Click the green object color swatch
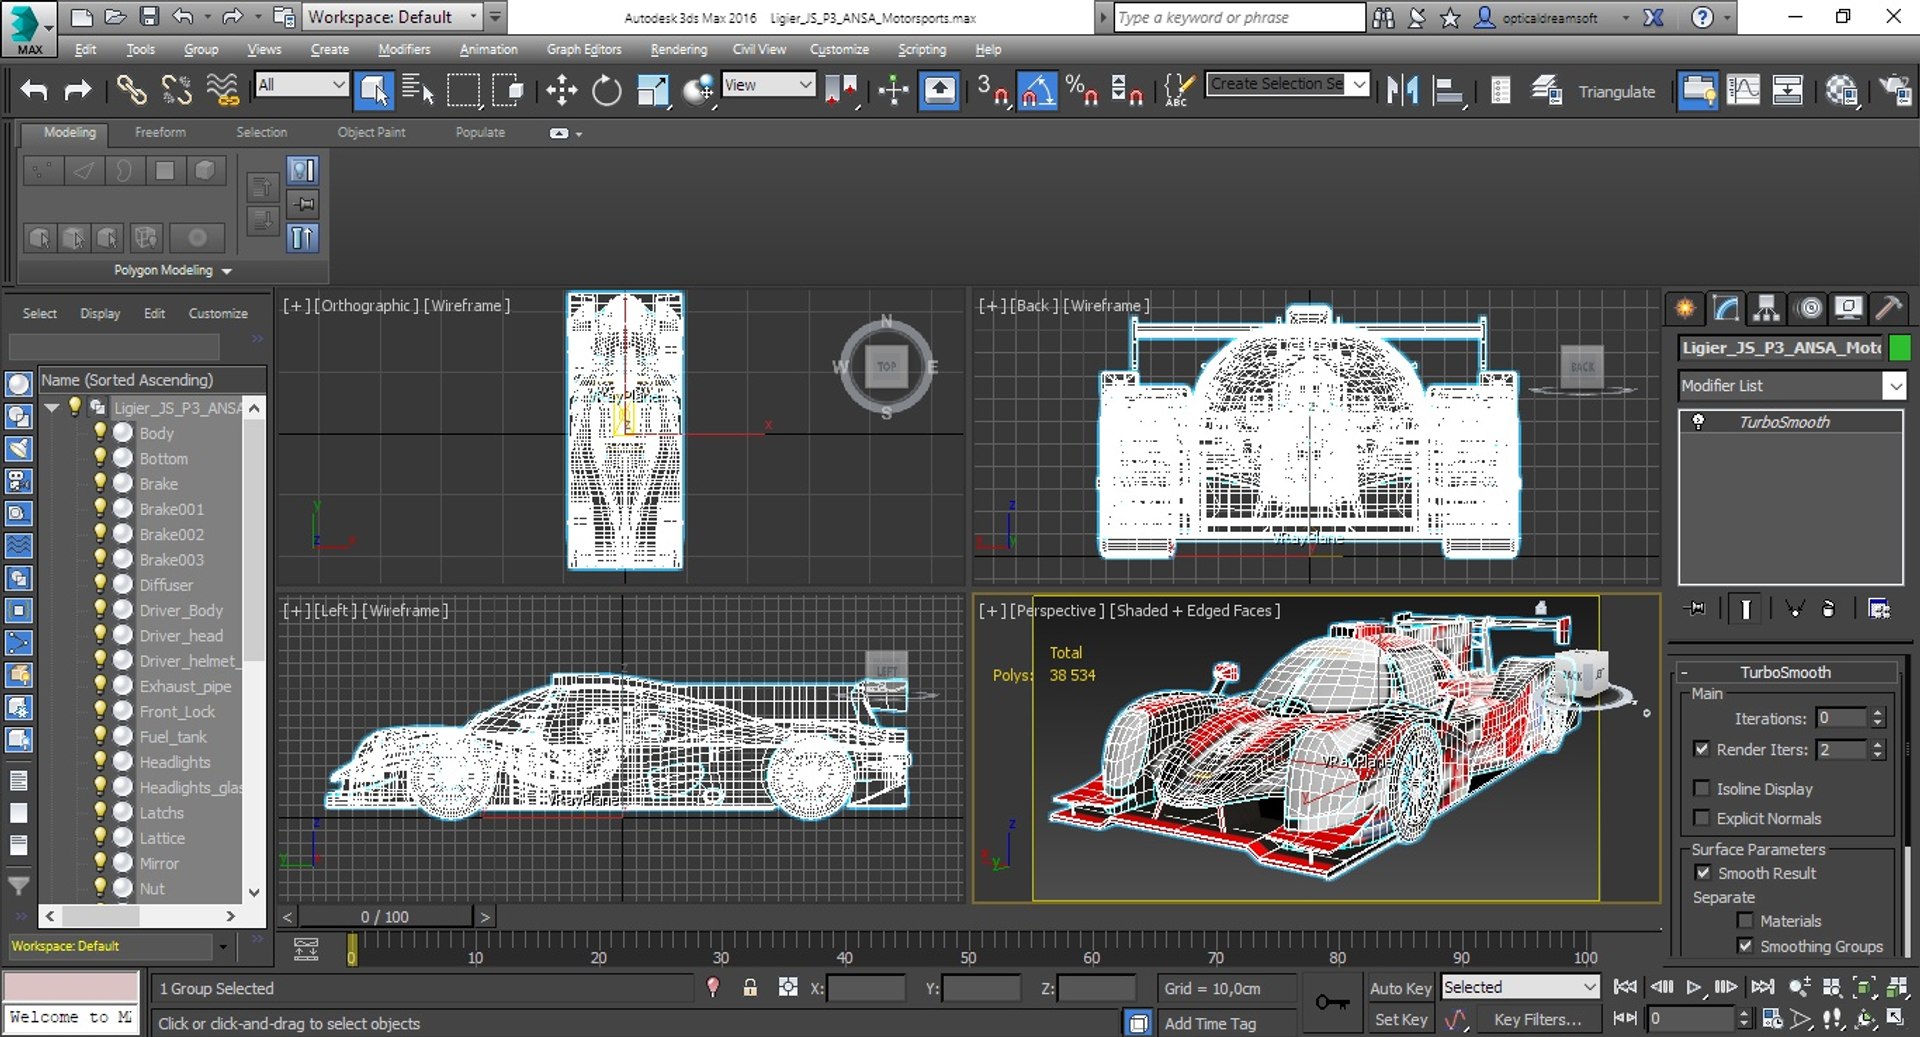Screen dimensions: 1920x1037 (1900, 347)
